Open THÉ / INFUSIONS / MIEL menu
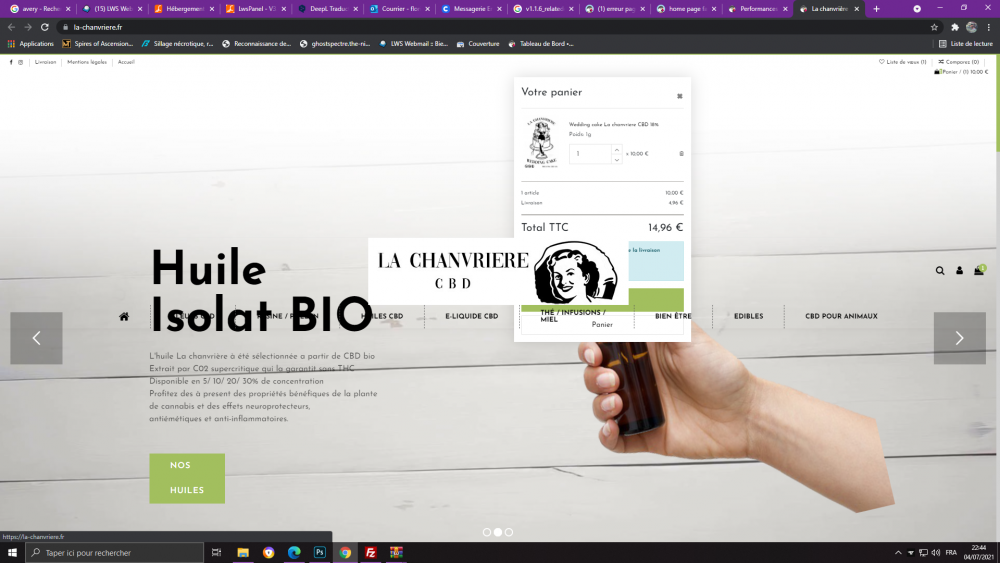The height and width of the screenshot is (563, 1000). point(573,316)
